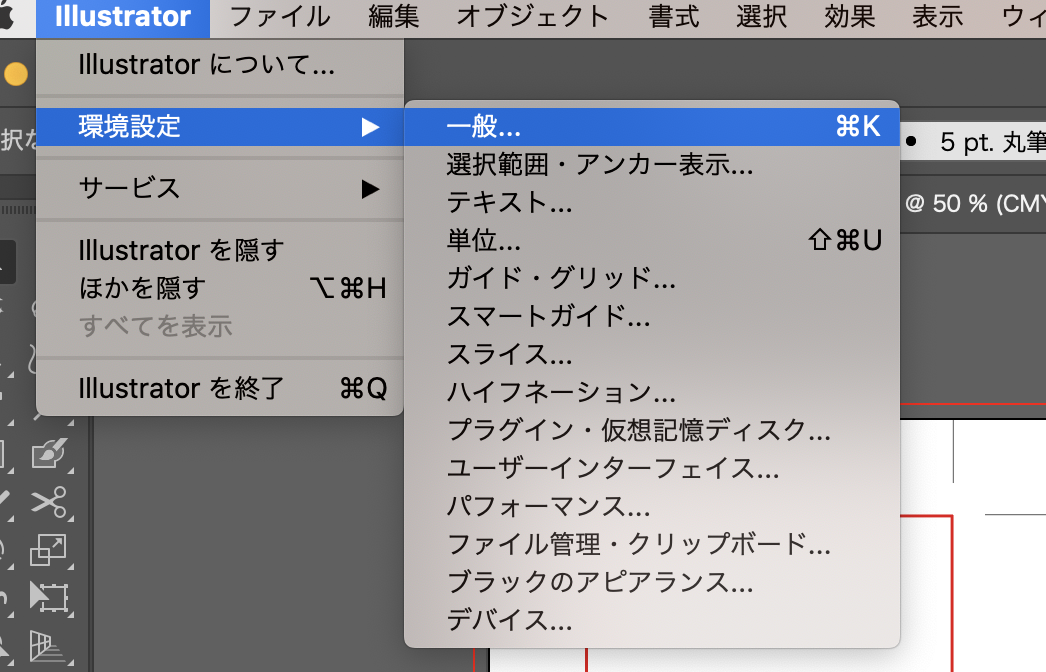1046x672 pixels.
Task: Choose Illustrator を隠す
Action: pyautogui.click(x=219, y=251)
